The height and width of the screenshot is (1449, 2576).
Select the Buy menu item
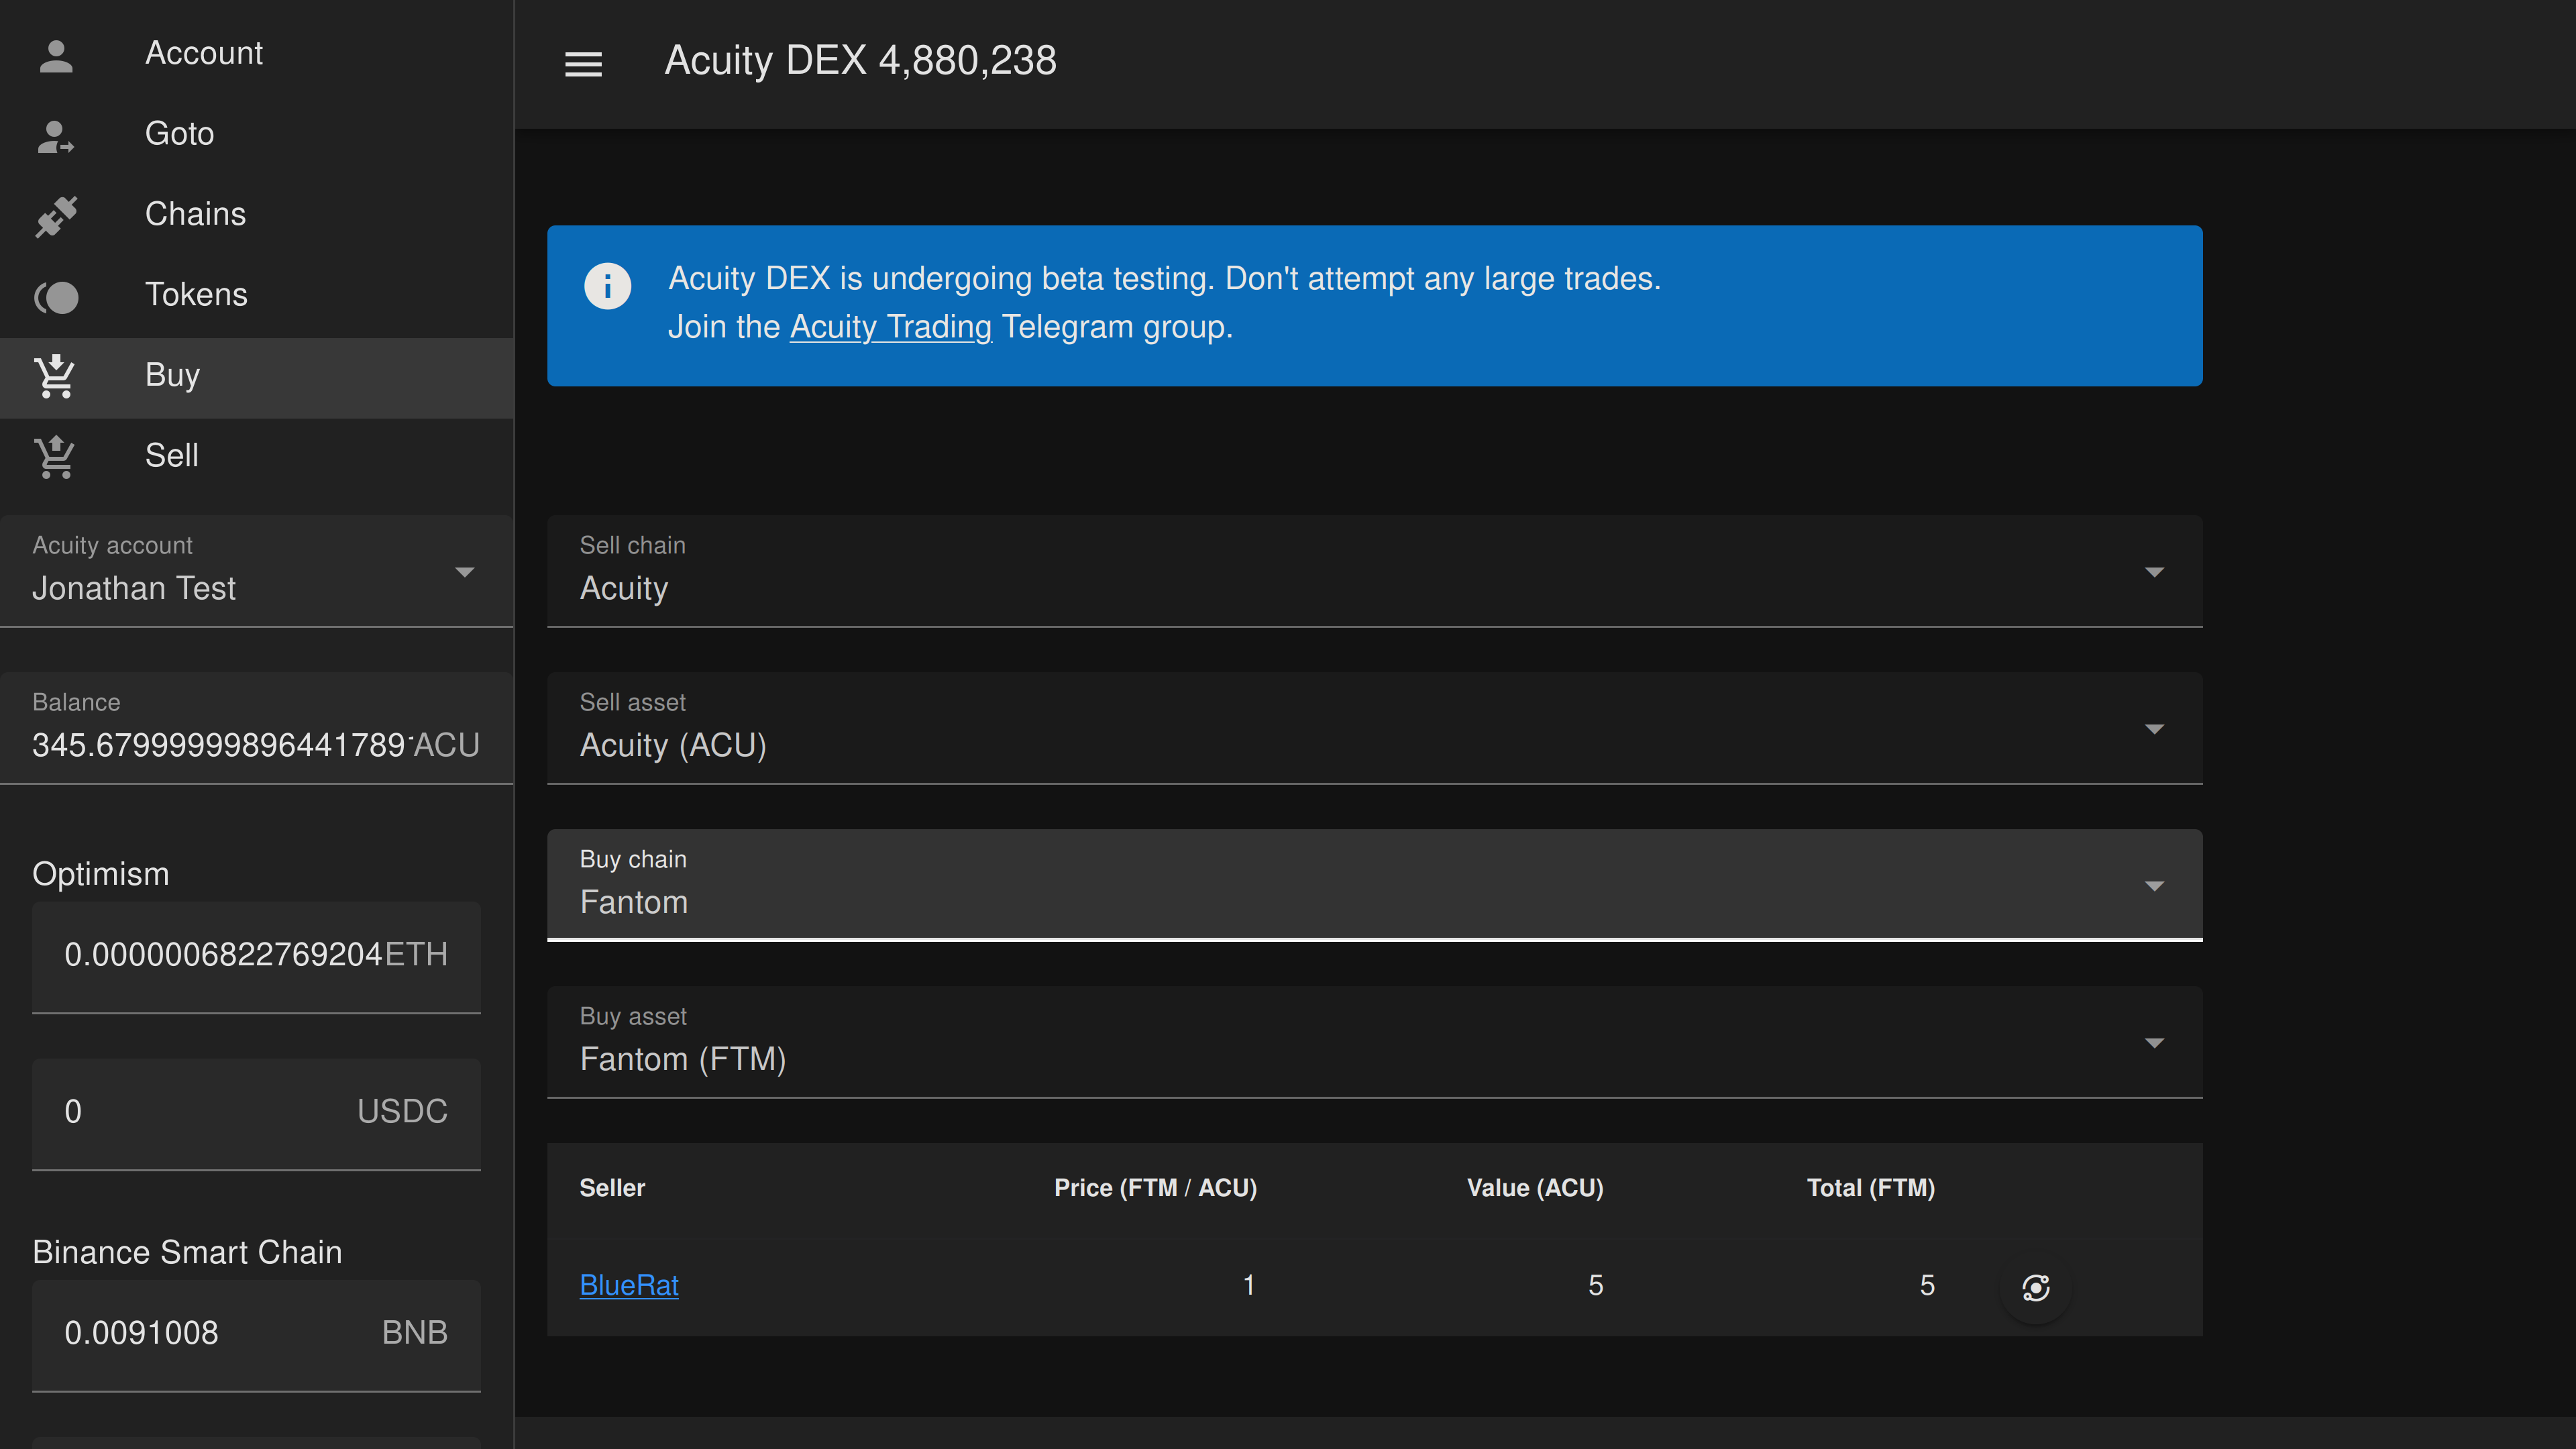[257, 377]
